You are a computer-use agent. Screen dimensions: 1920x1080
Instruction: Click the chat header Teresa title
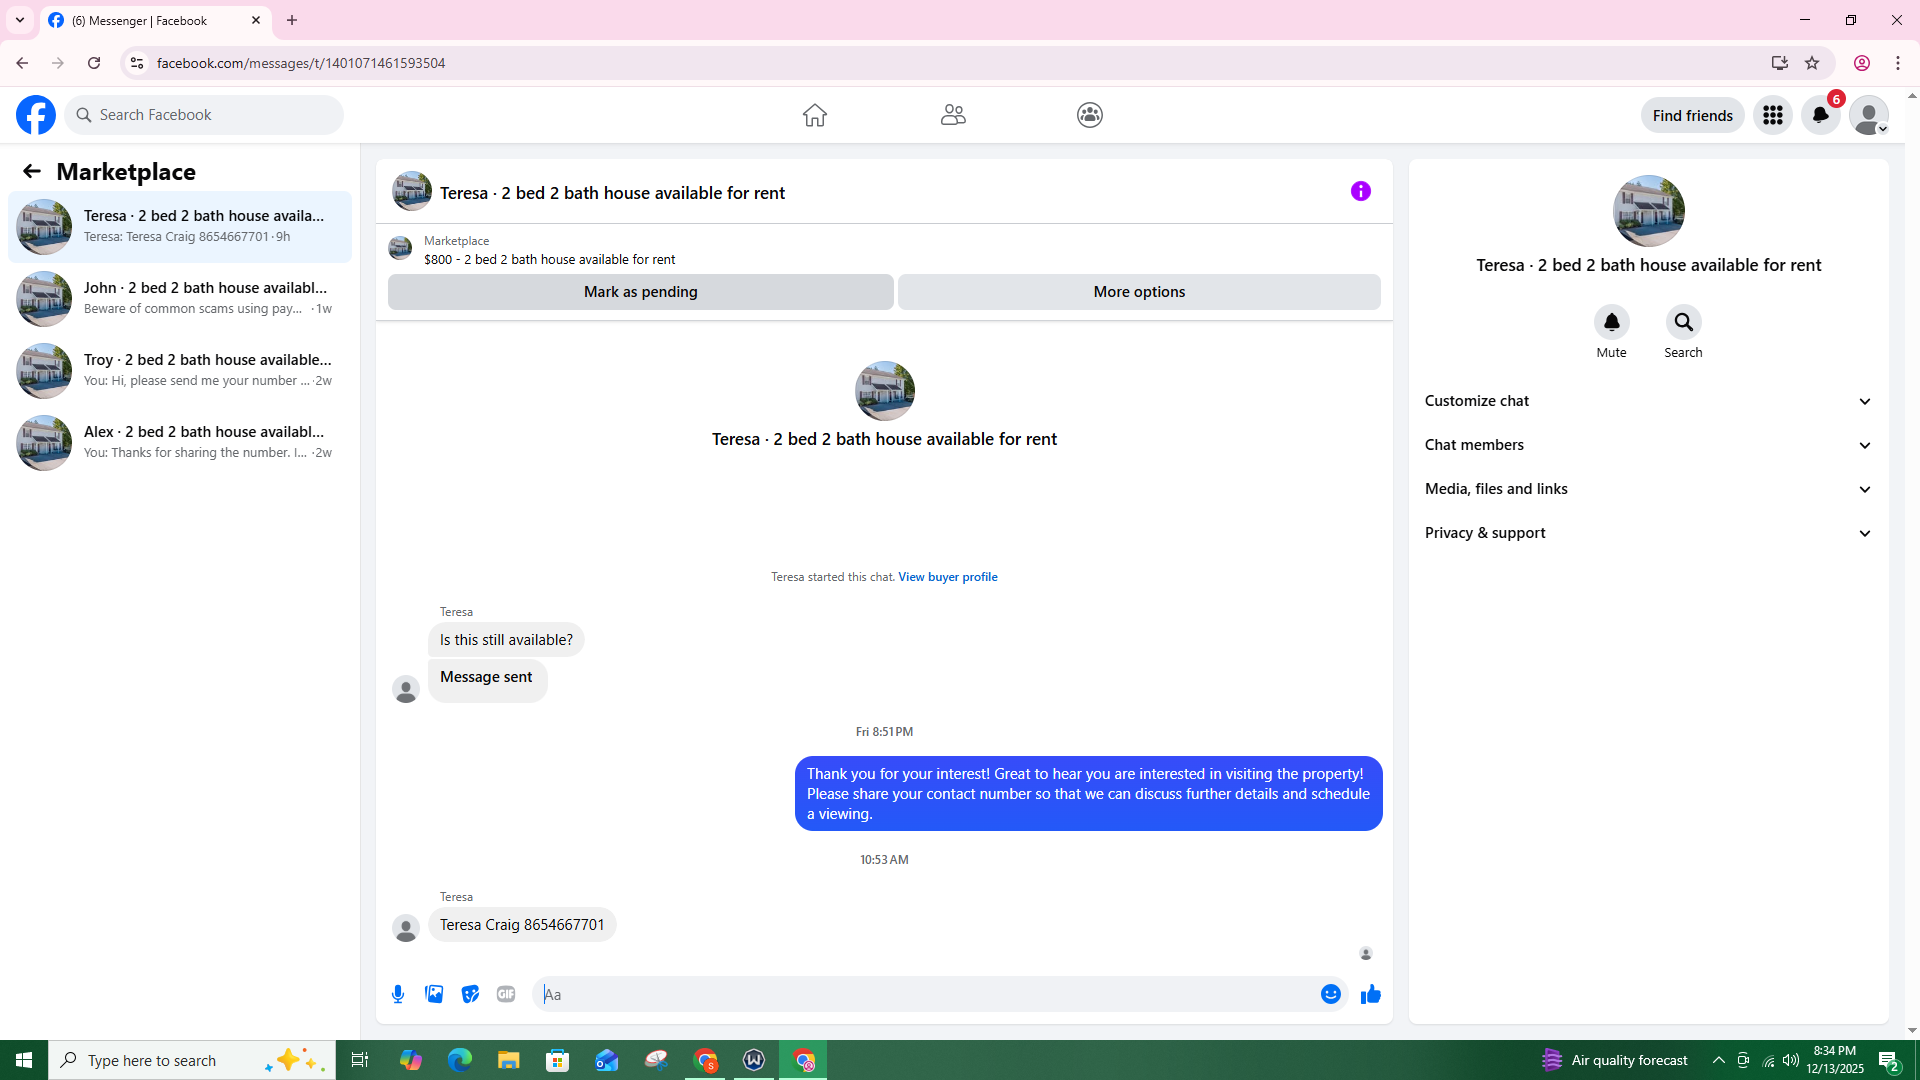[x=612, y=193]
